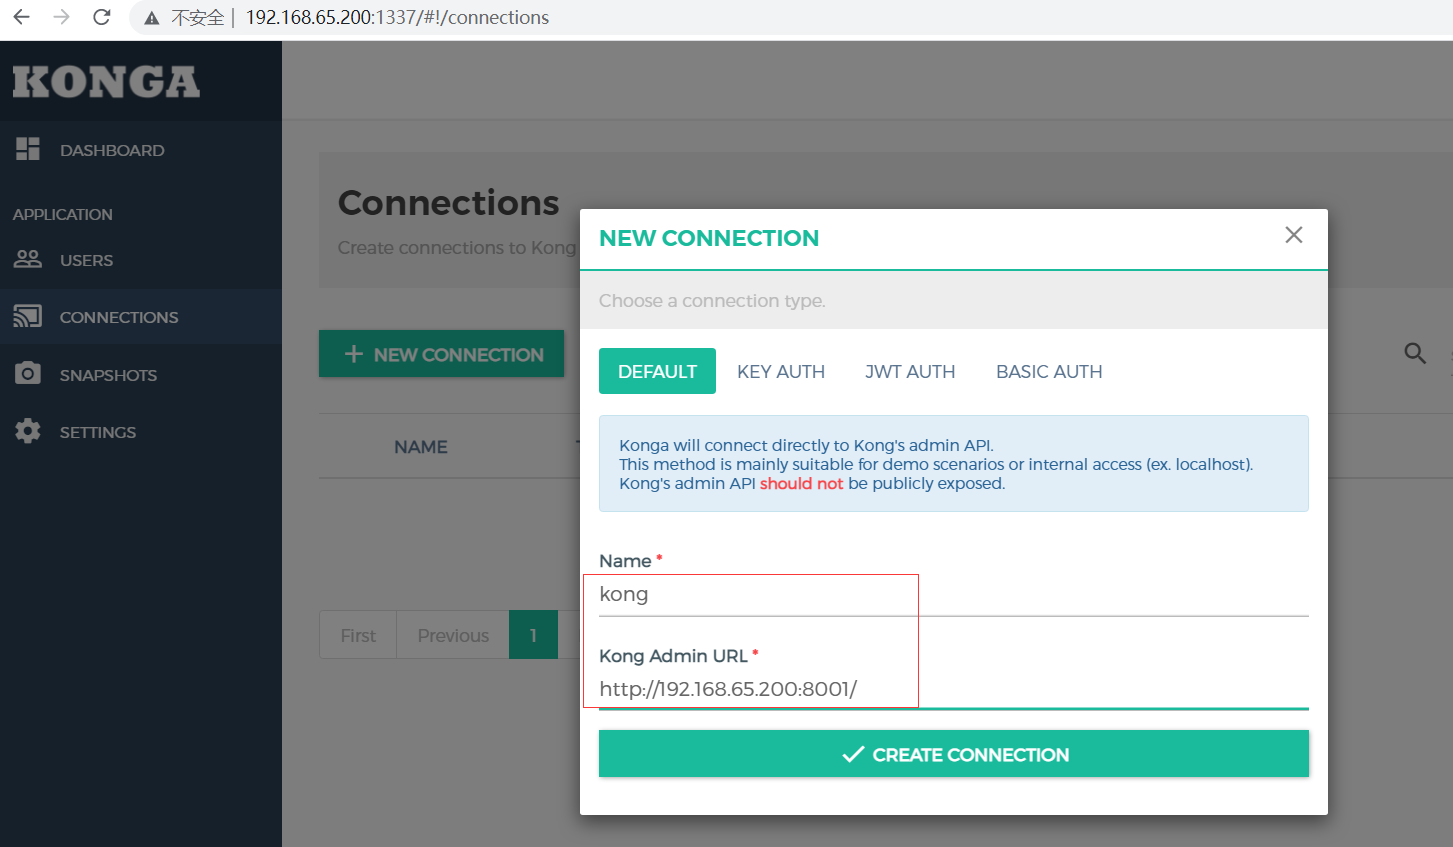Click the green NEW CONNECTION button
1453x847 pixels.
(441, 354)
